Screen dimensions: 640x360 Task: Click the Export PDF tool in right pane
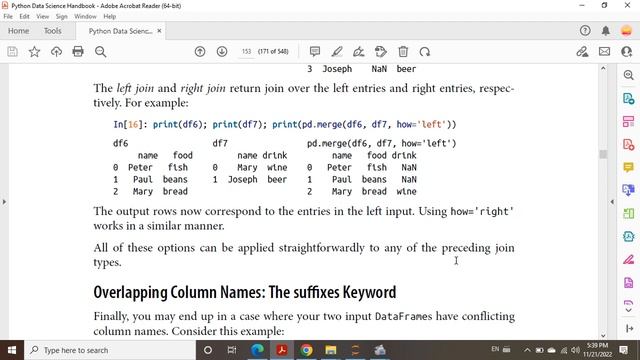tap(629, 98)
